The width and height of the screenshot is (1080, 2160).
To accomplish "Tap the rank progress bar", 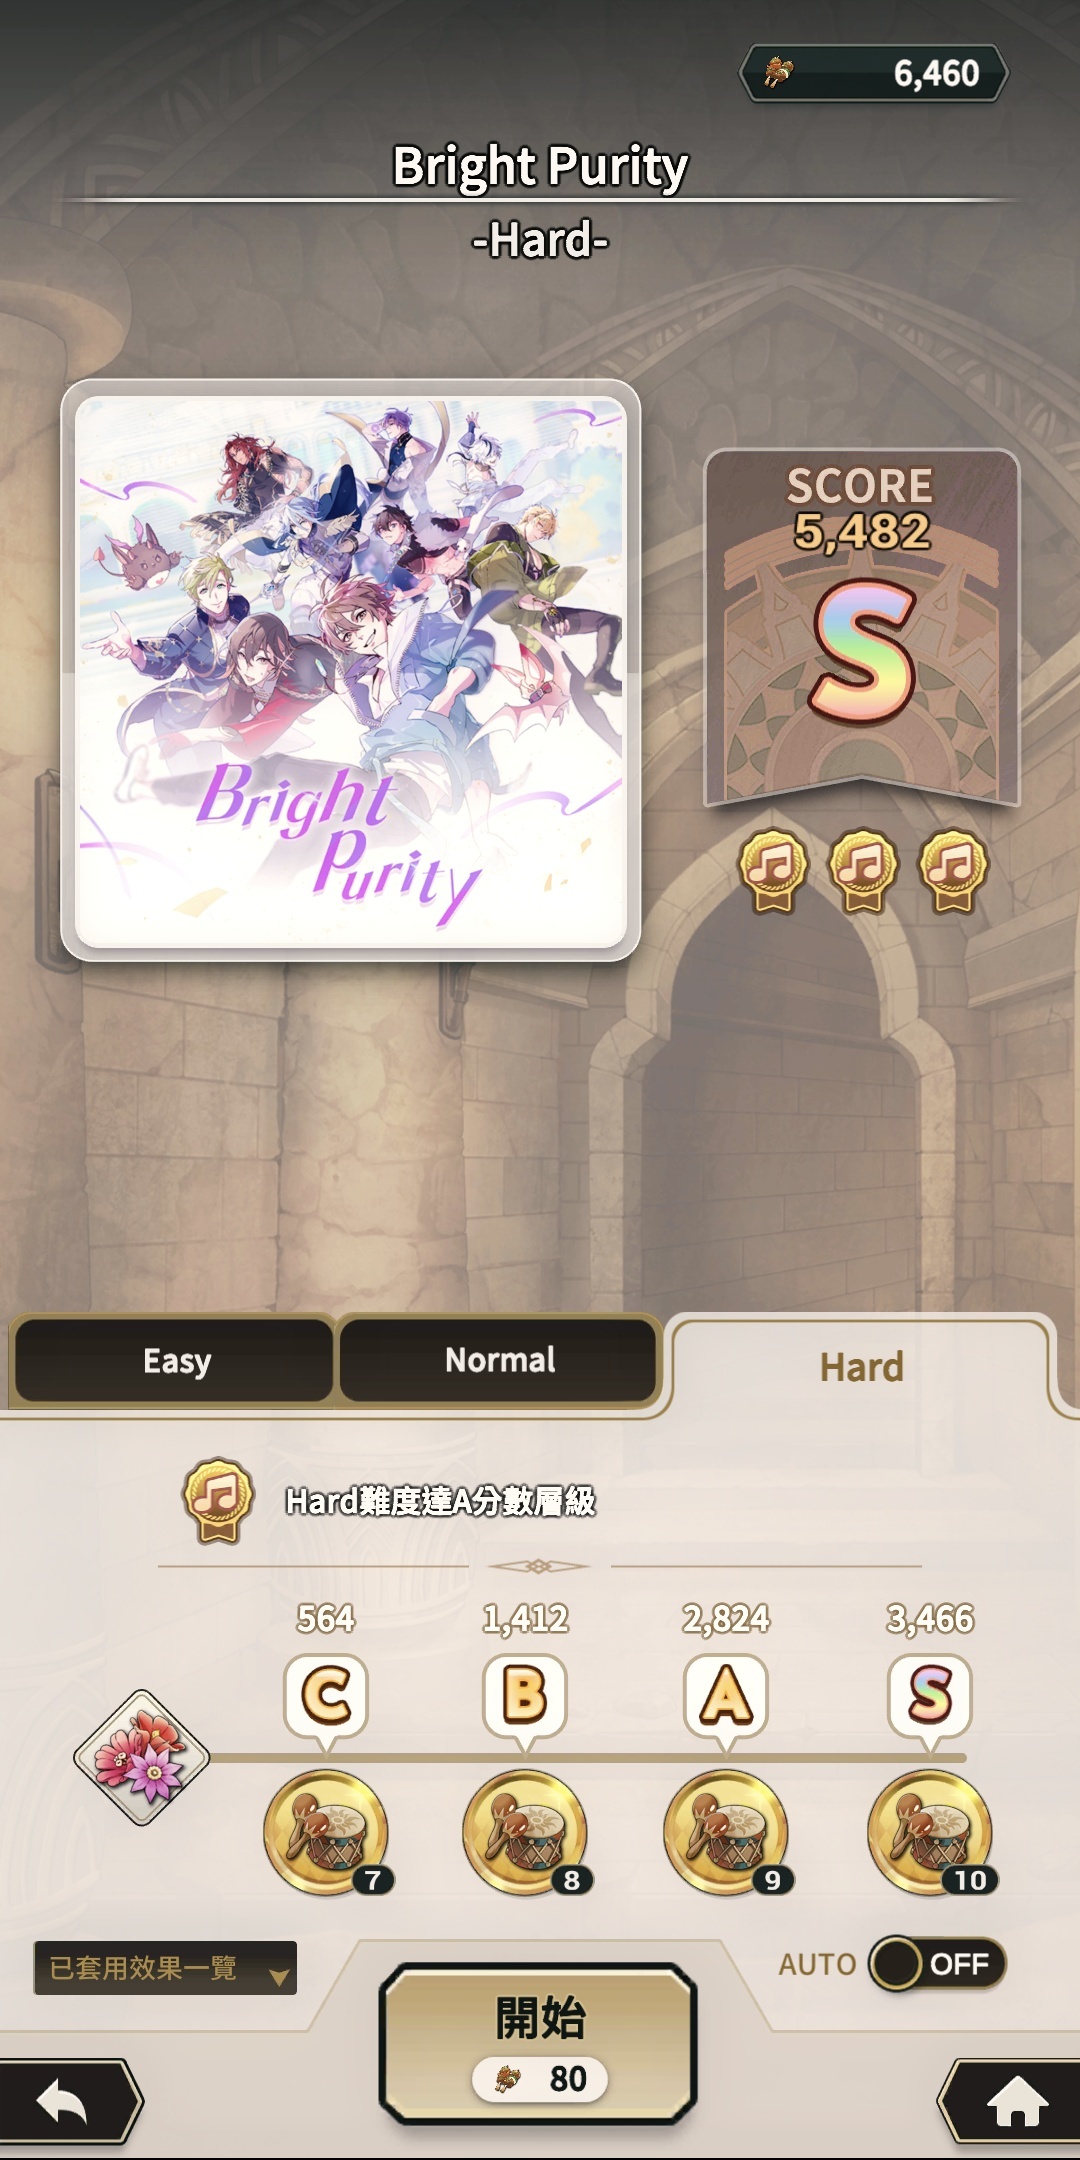I will [588, 1757].
